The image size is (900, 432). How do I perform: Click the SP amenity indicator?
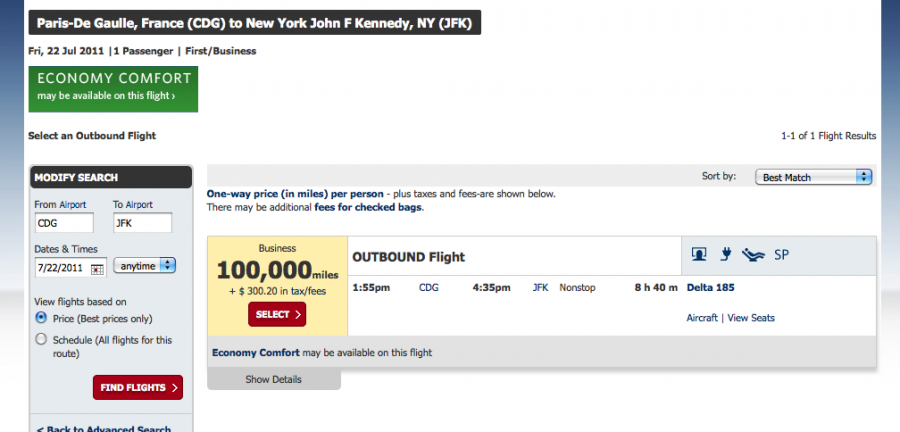(782, 255)
